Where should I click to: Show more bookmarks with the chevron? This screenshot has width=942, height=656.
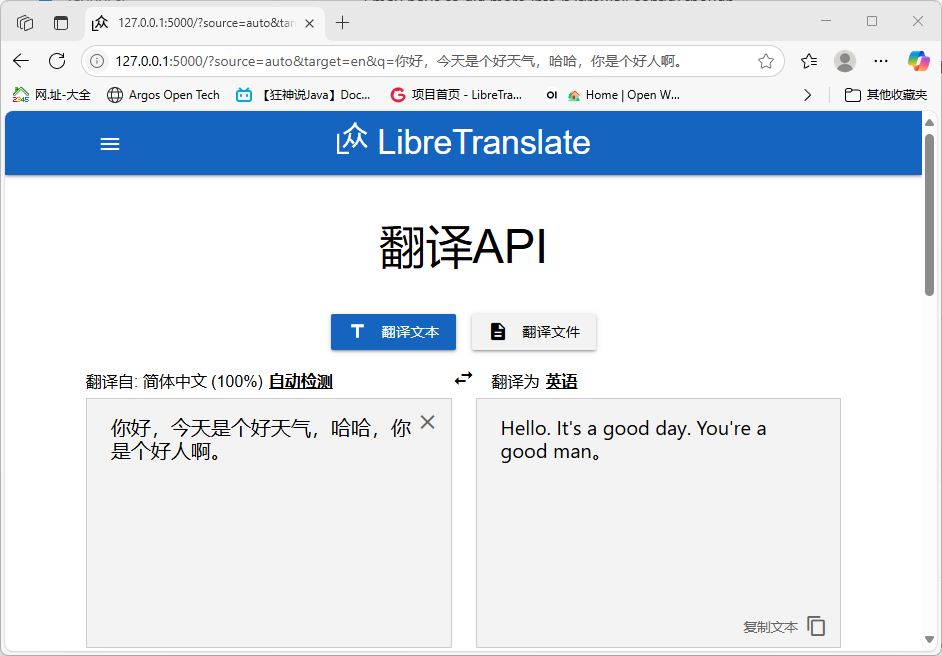tap(807, 95)
